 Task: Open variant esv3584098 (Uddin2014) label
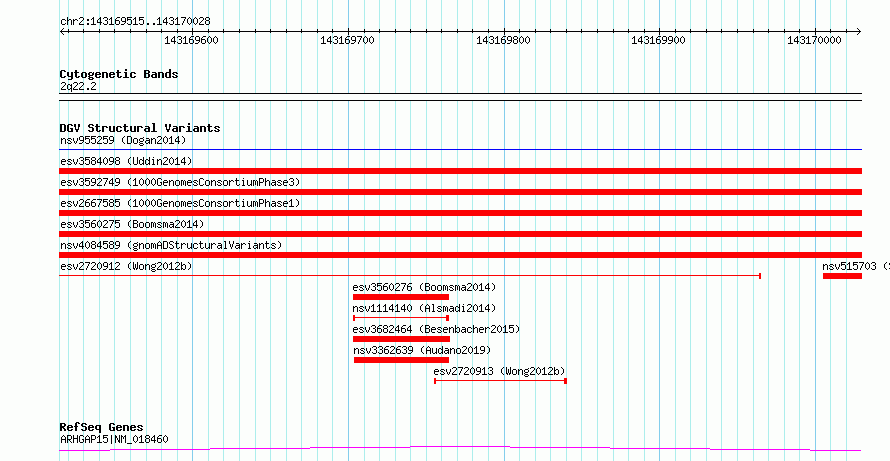pyautogui.click(x=126, y=161)
